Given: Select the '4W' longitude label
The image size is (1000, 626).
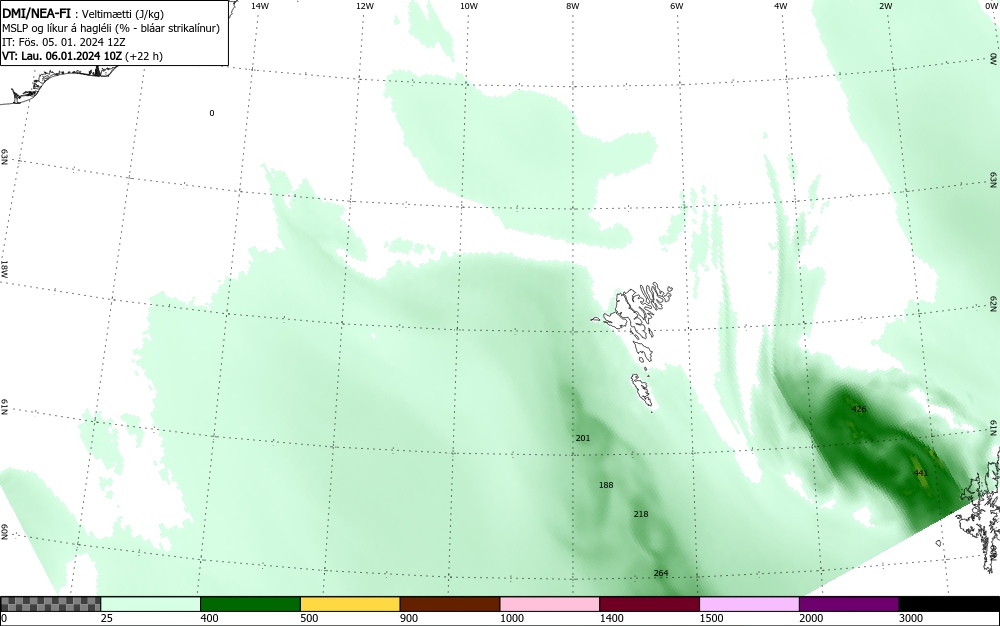Looking at the screenshot, I should tap(781, 6).
